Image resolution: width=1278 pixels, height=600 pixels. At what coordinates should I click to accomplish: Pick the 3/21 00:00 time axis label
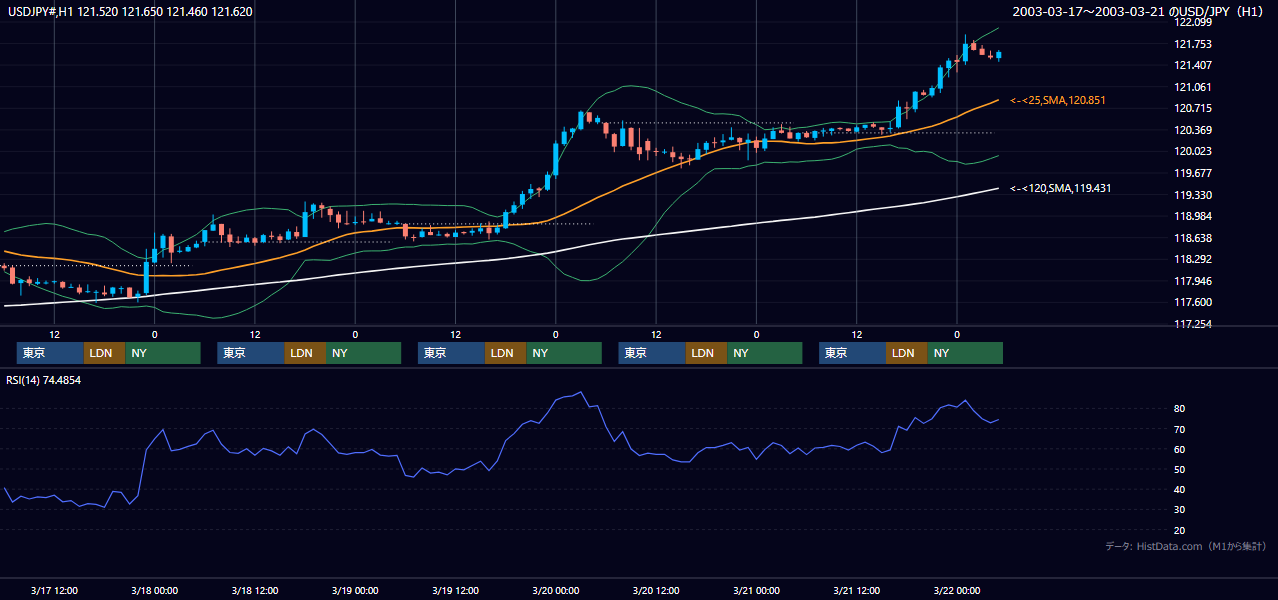[757, 590]
